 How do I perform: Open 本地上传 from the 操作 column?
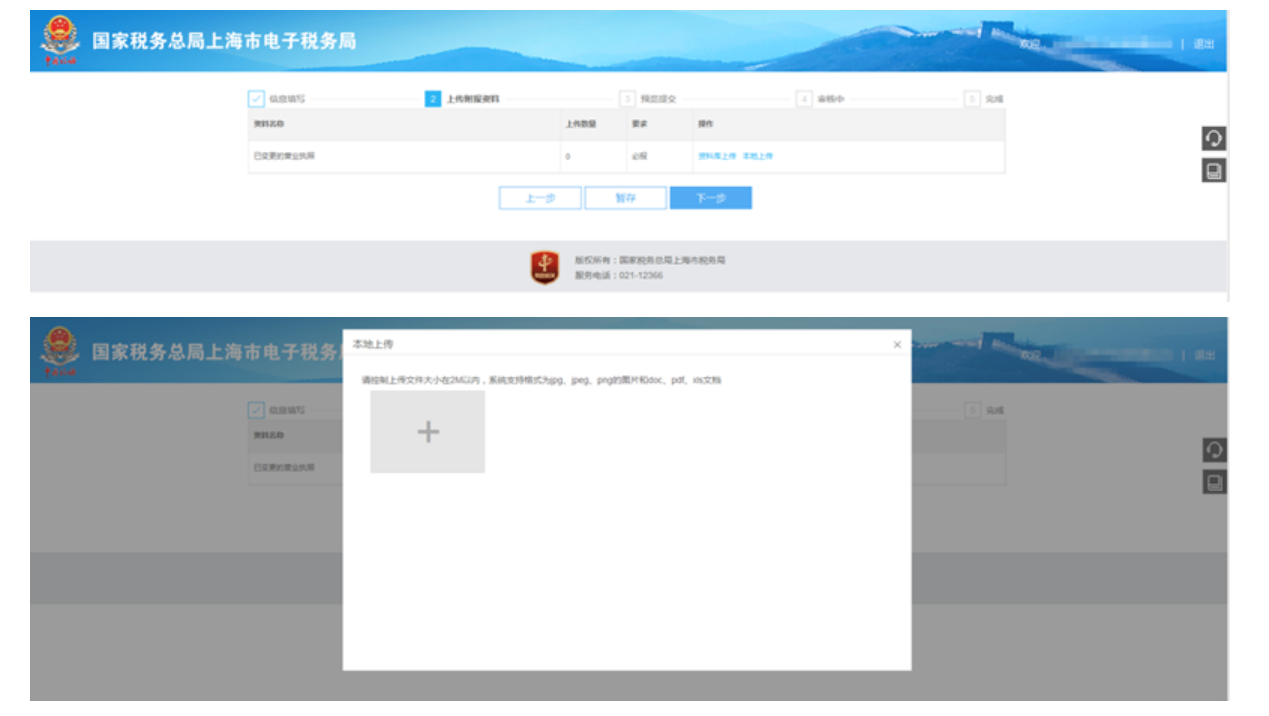(x=760, y=155)
